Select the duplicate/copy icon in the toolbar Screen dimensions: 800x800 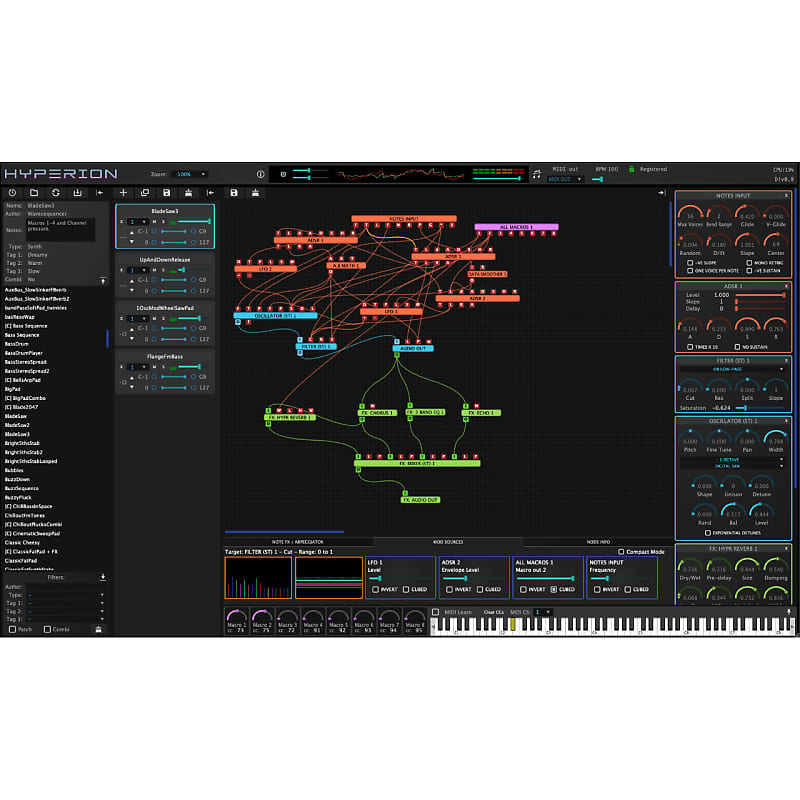tap(145, 193)
